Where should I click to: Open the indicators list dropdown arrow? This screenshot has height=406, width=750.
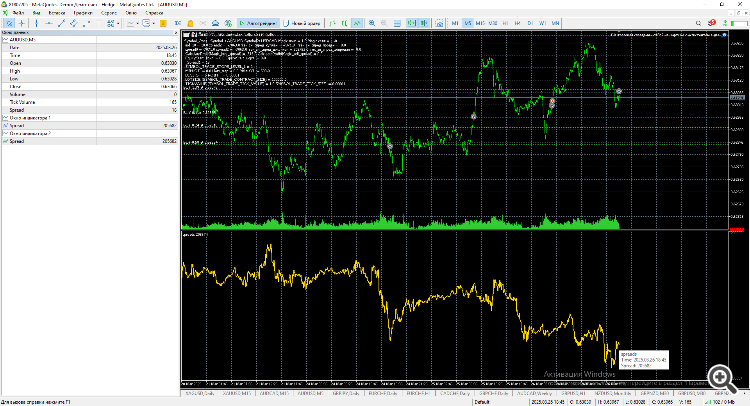[x=154, y=23]
